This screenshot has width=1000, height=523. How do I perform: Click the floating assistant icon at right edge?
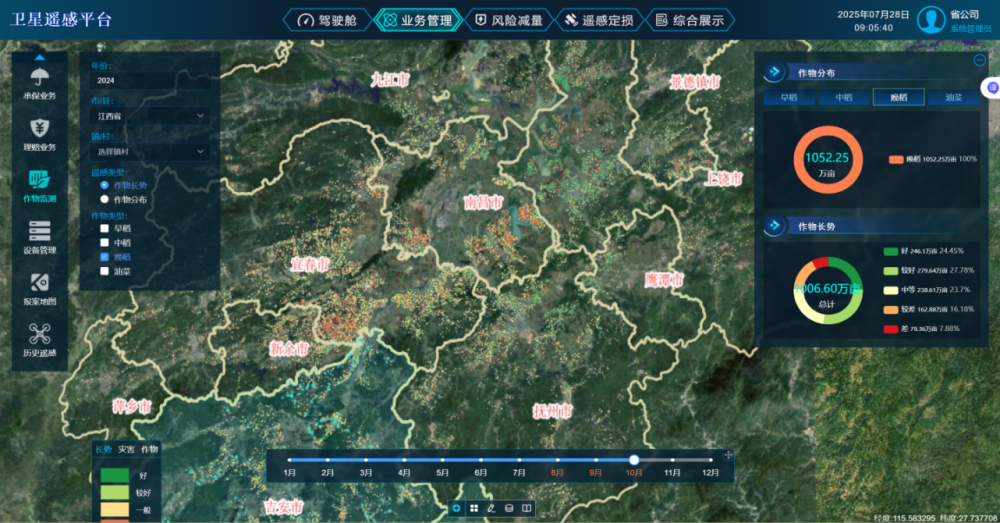pos(992,88)
